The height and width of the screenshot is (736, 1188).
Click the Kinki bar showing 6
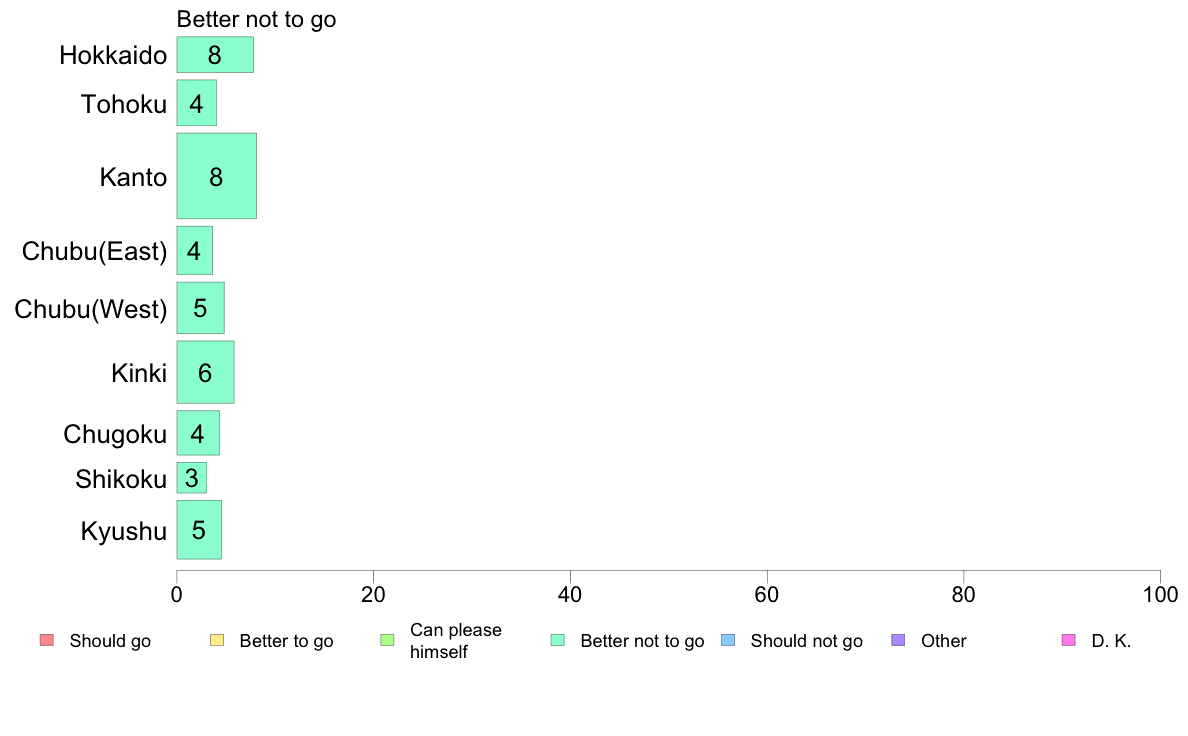[x=205, y=372]
